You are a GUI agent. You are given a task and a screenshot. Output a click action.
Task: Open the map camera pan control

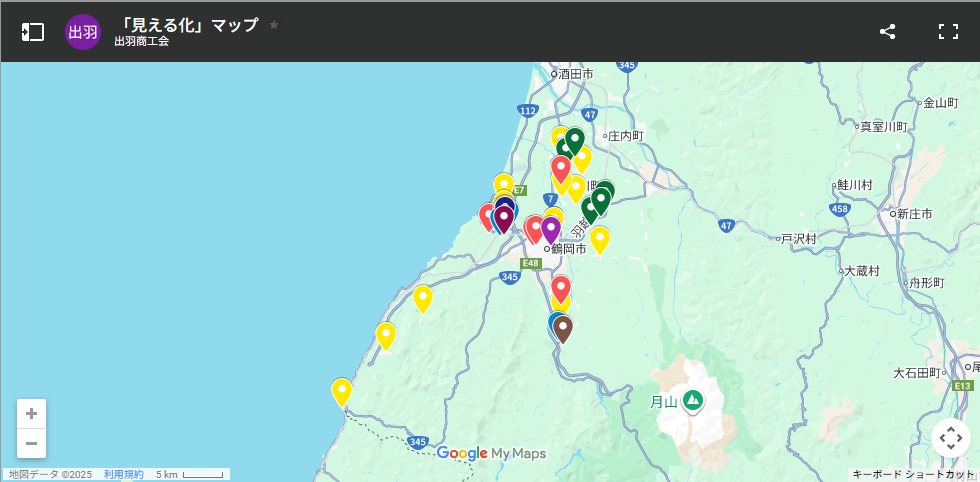point(950,437)
